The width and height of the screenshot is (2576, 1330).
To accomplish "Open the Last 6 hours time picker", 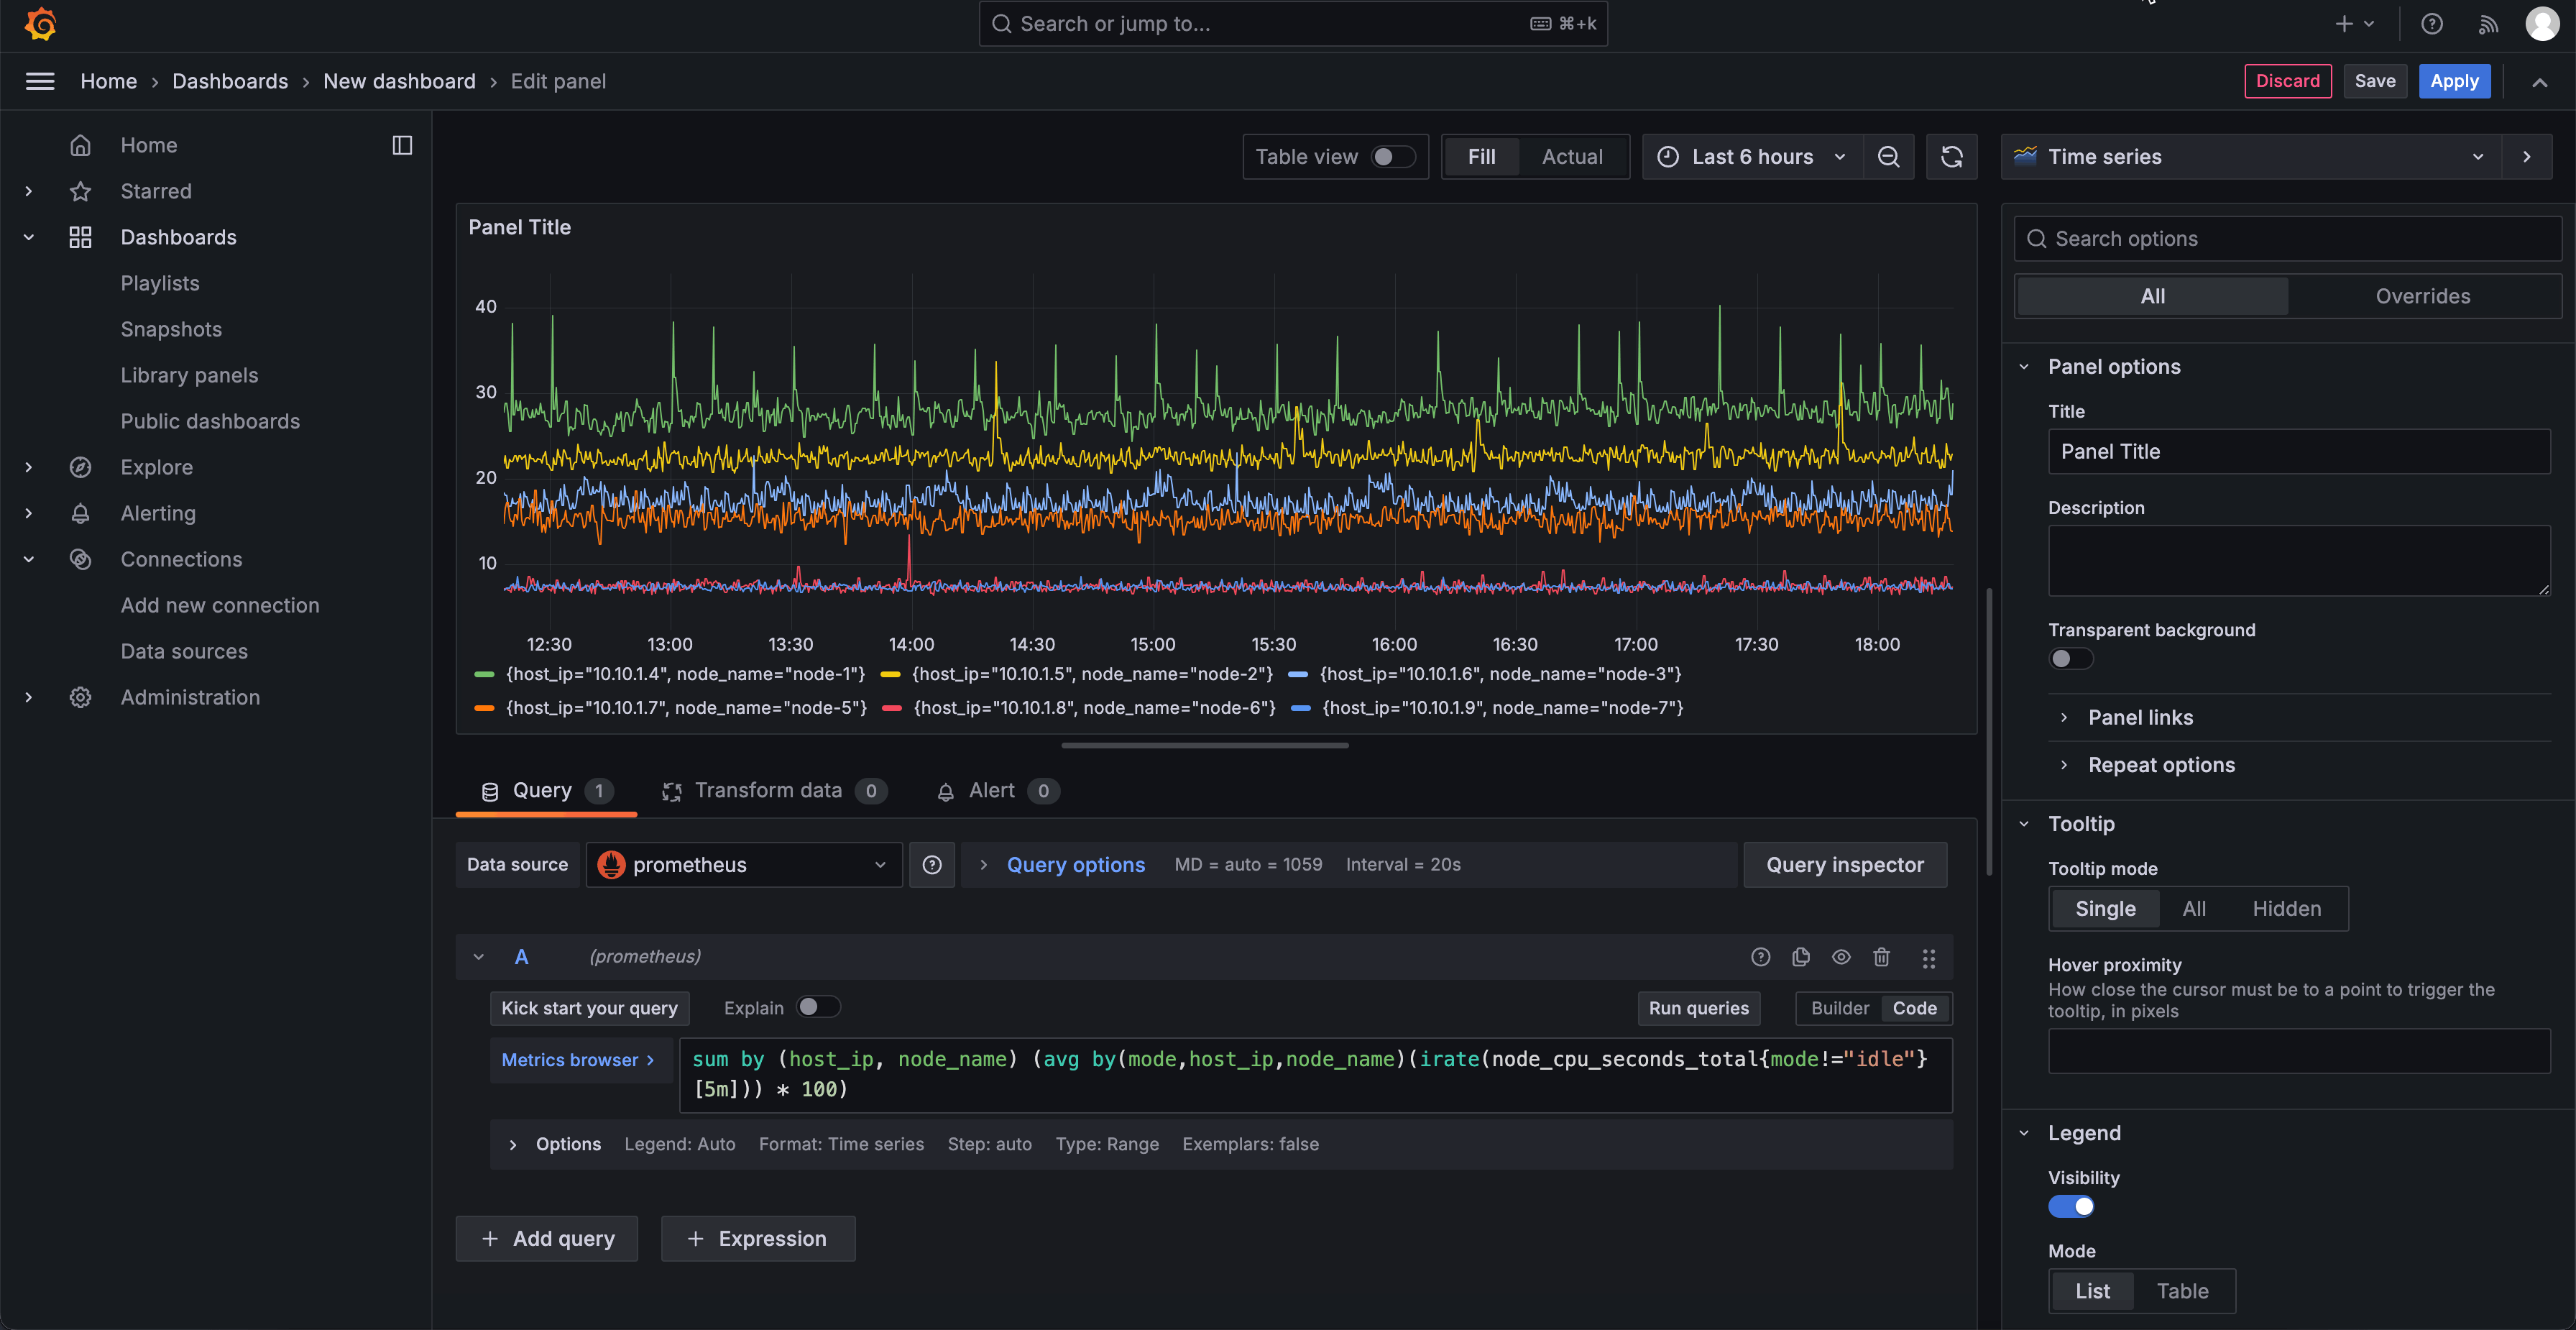I will pos(1751,157).
